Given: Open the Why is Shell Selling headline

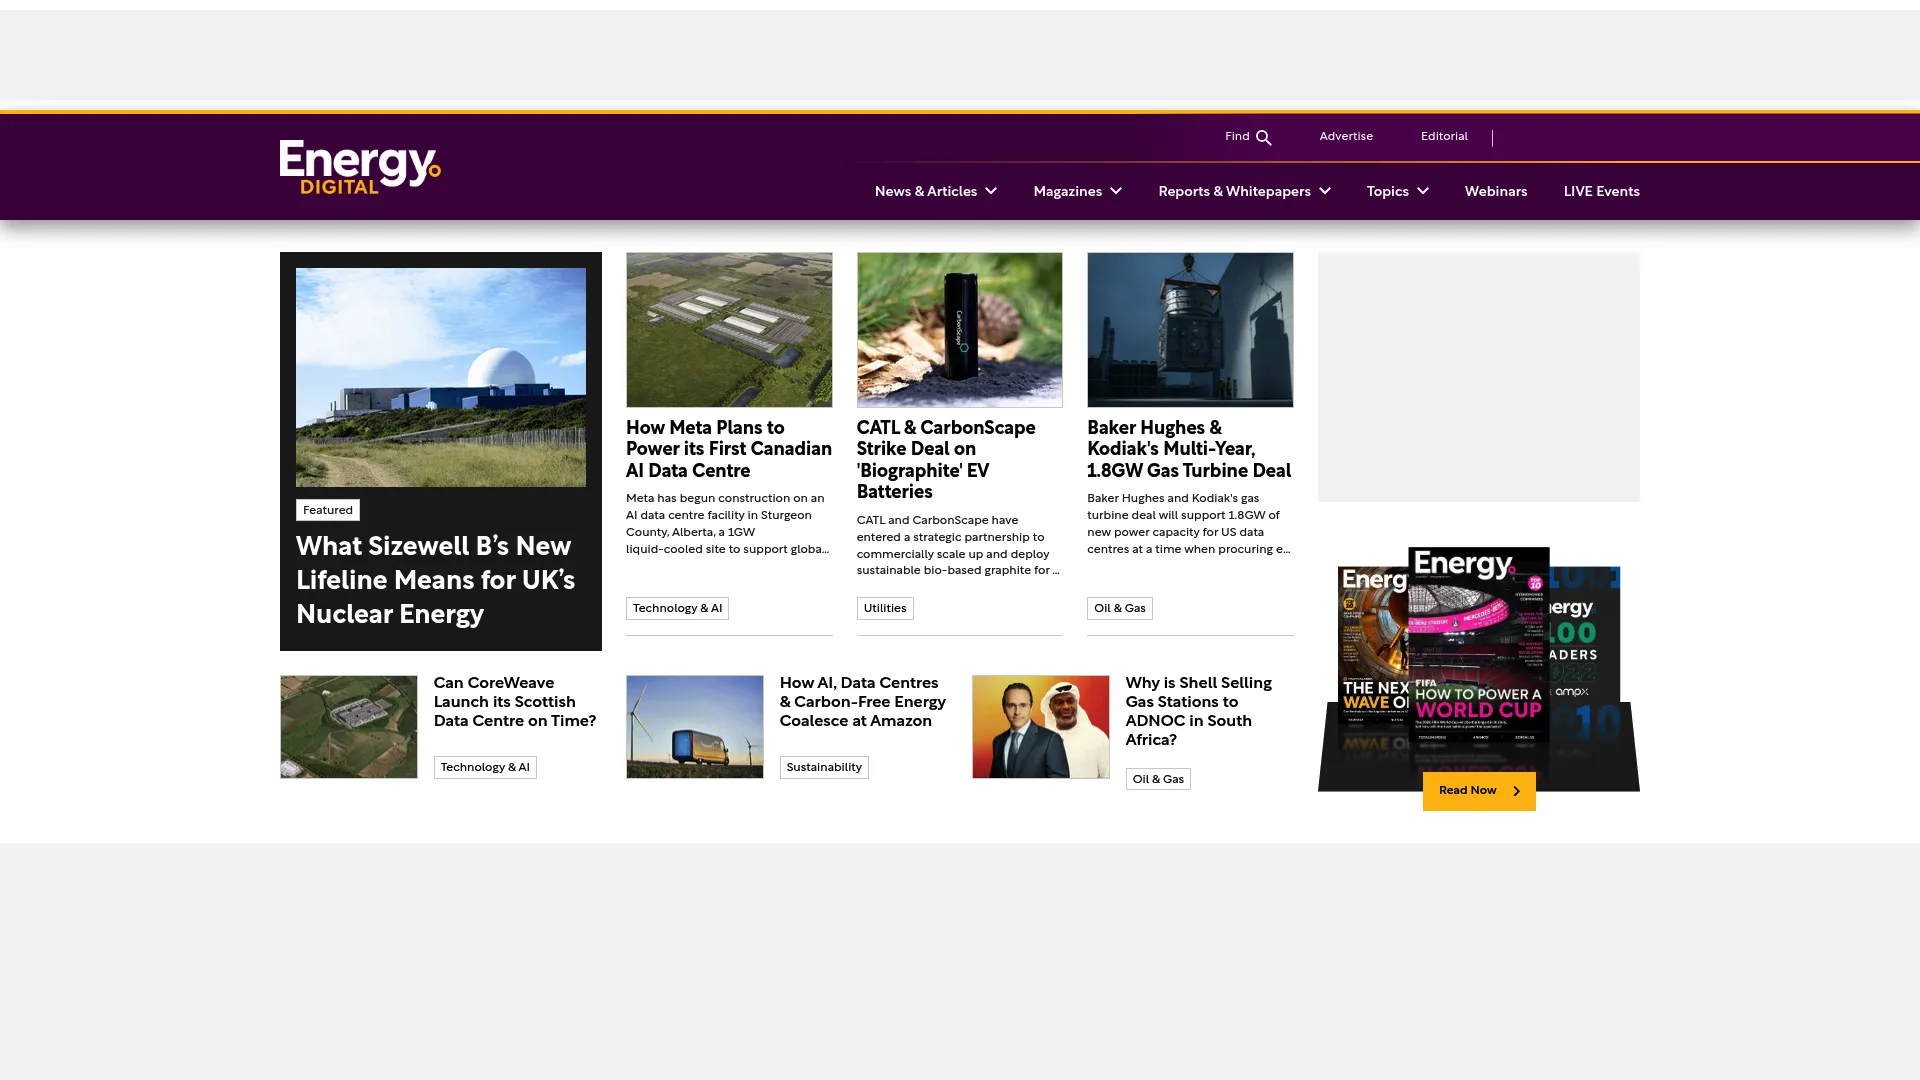Looking at the screenshot, I should tap(1199, 711).
